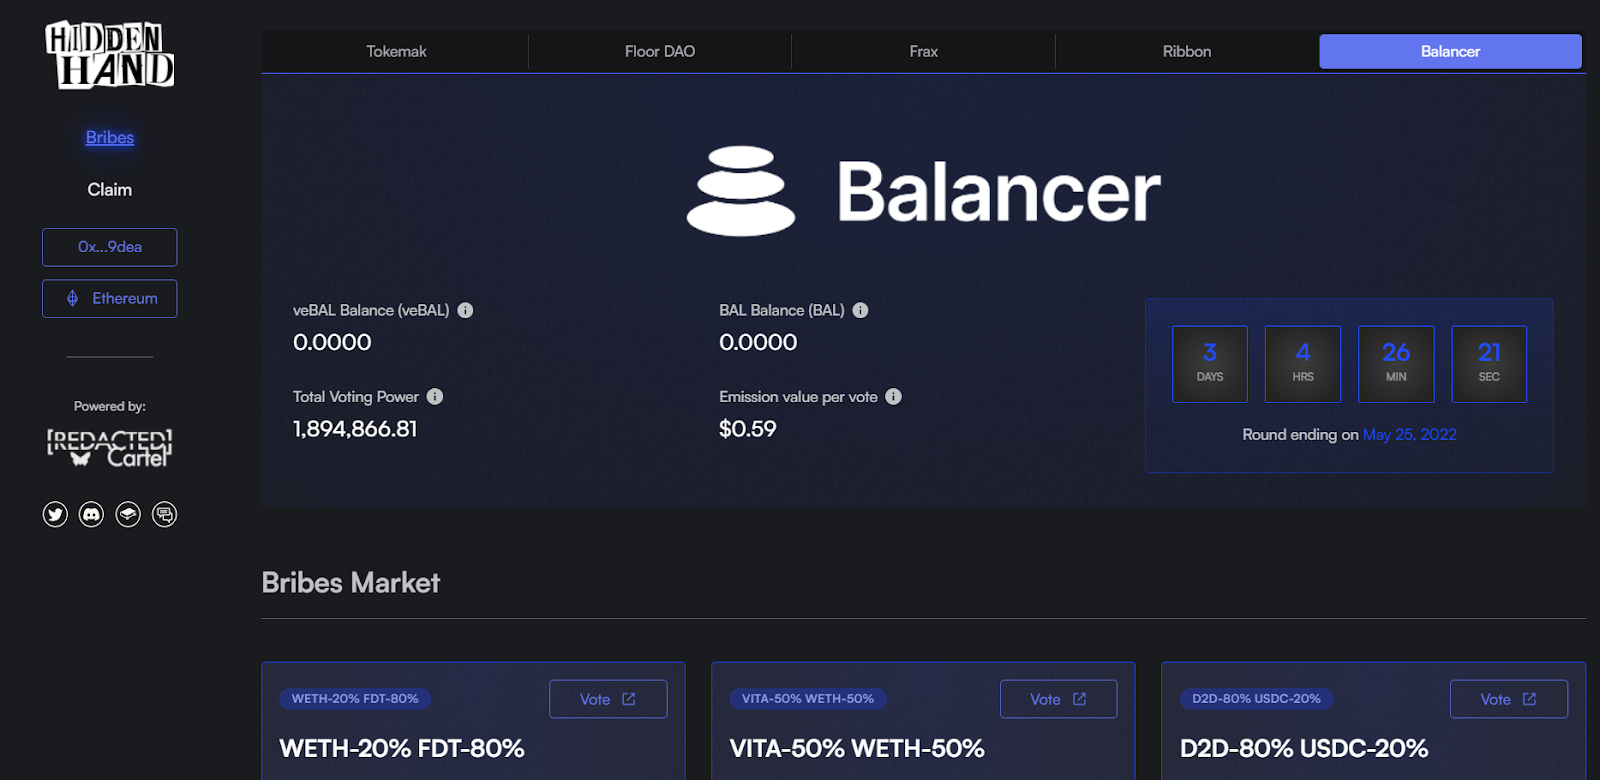Click the D2D-80% USDC-20% badge
The image size is (1600, 780).
pyautogui.click(x=1256, y=698)
